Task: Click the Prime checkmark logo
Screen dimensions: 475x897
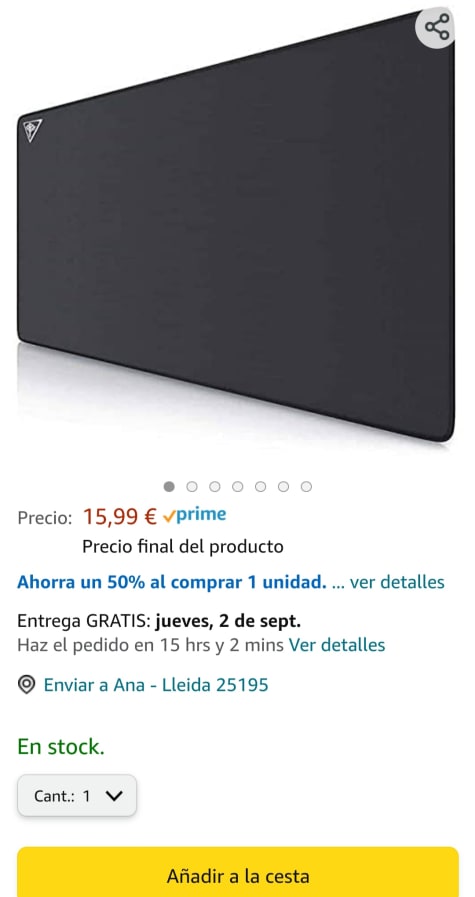Action: (x=194, y=515)
